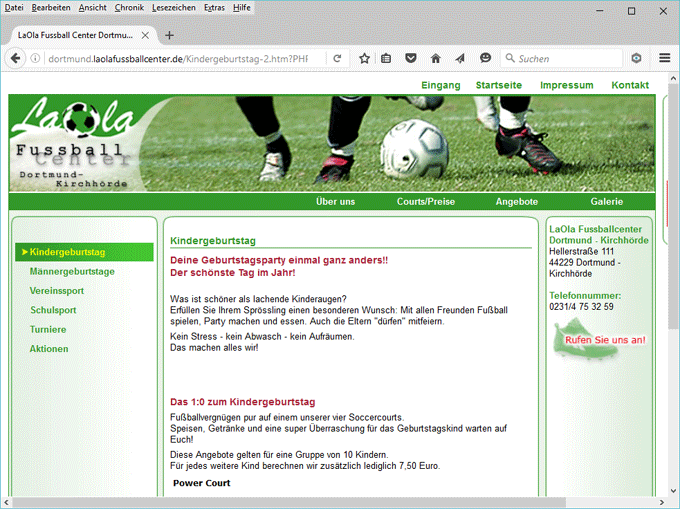Open the Hilfe menu

pos(242,7)
